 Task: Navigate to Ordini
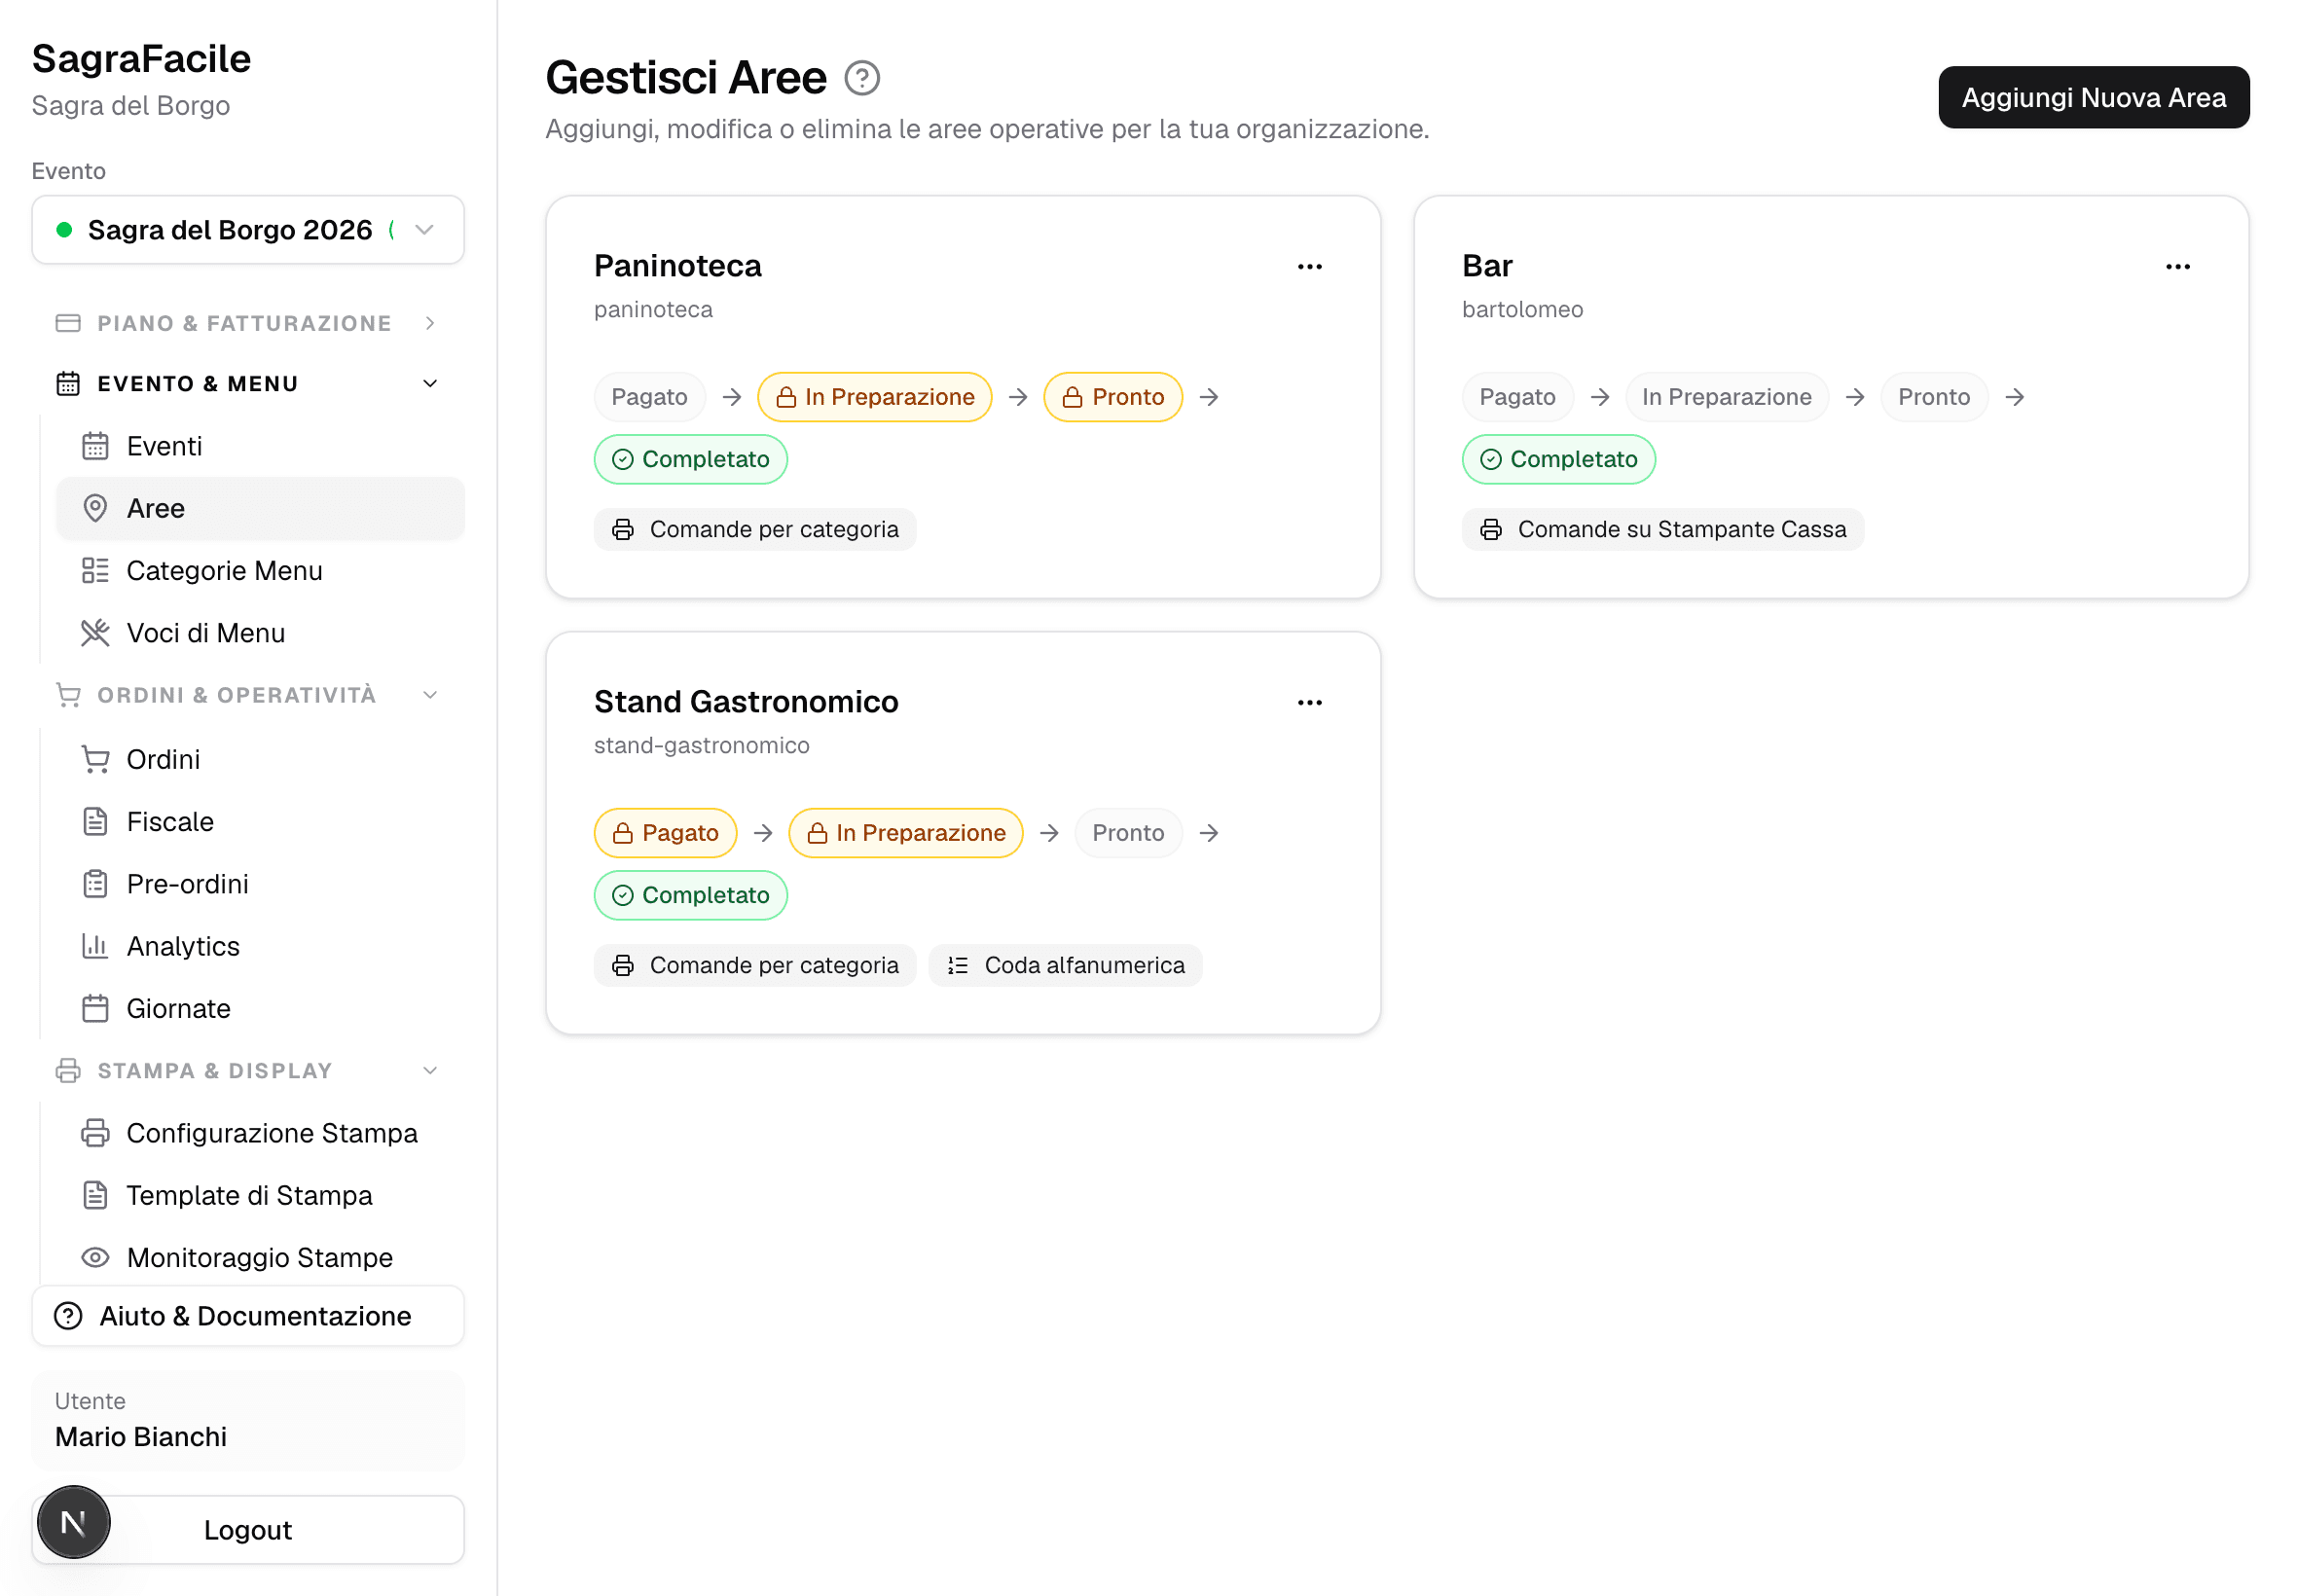tap(260, 759)
